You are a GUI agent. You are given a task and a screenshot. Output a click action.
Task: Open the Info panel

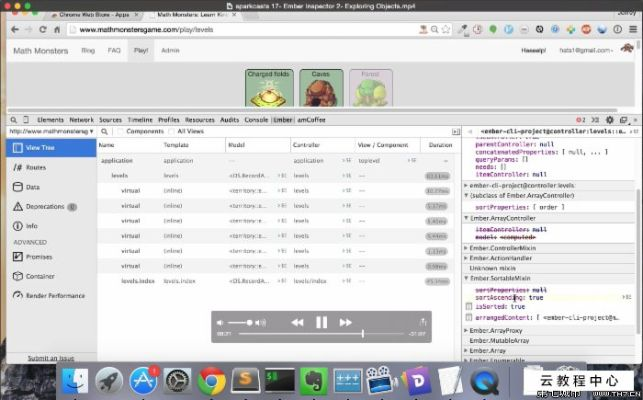[x=51, y=226]
